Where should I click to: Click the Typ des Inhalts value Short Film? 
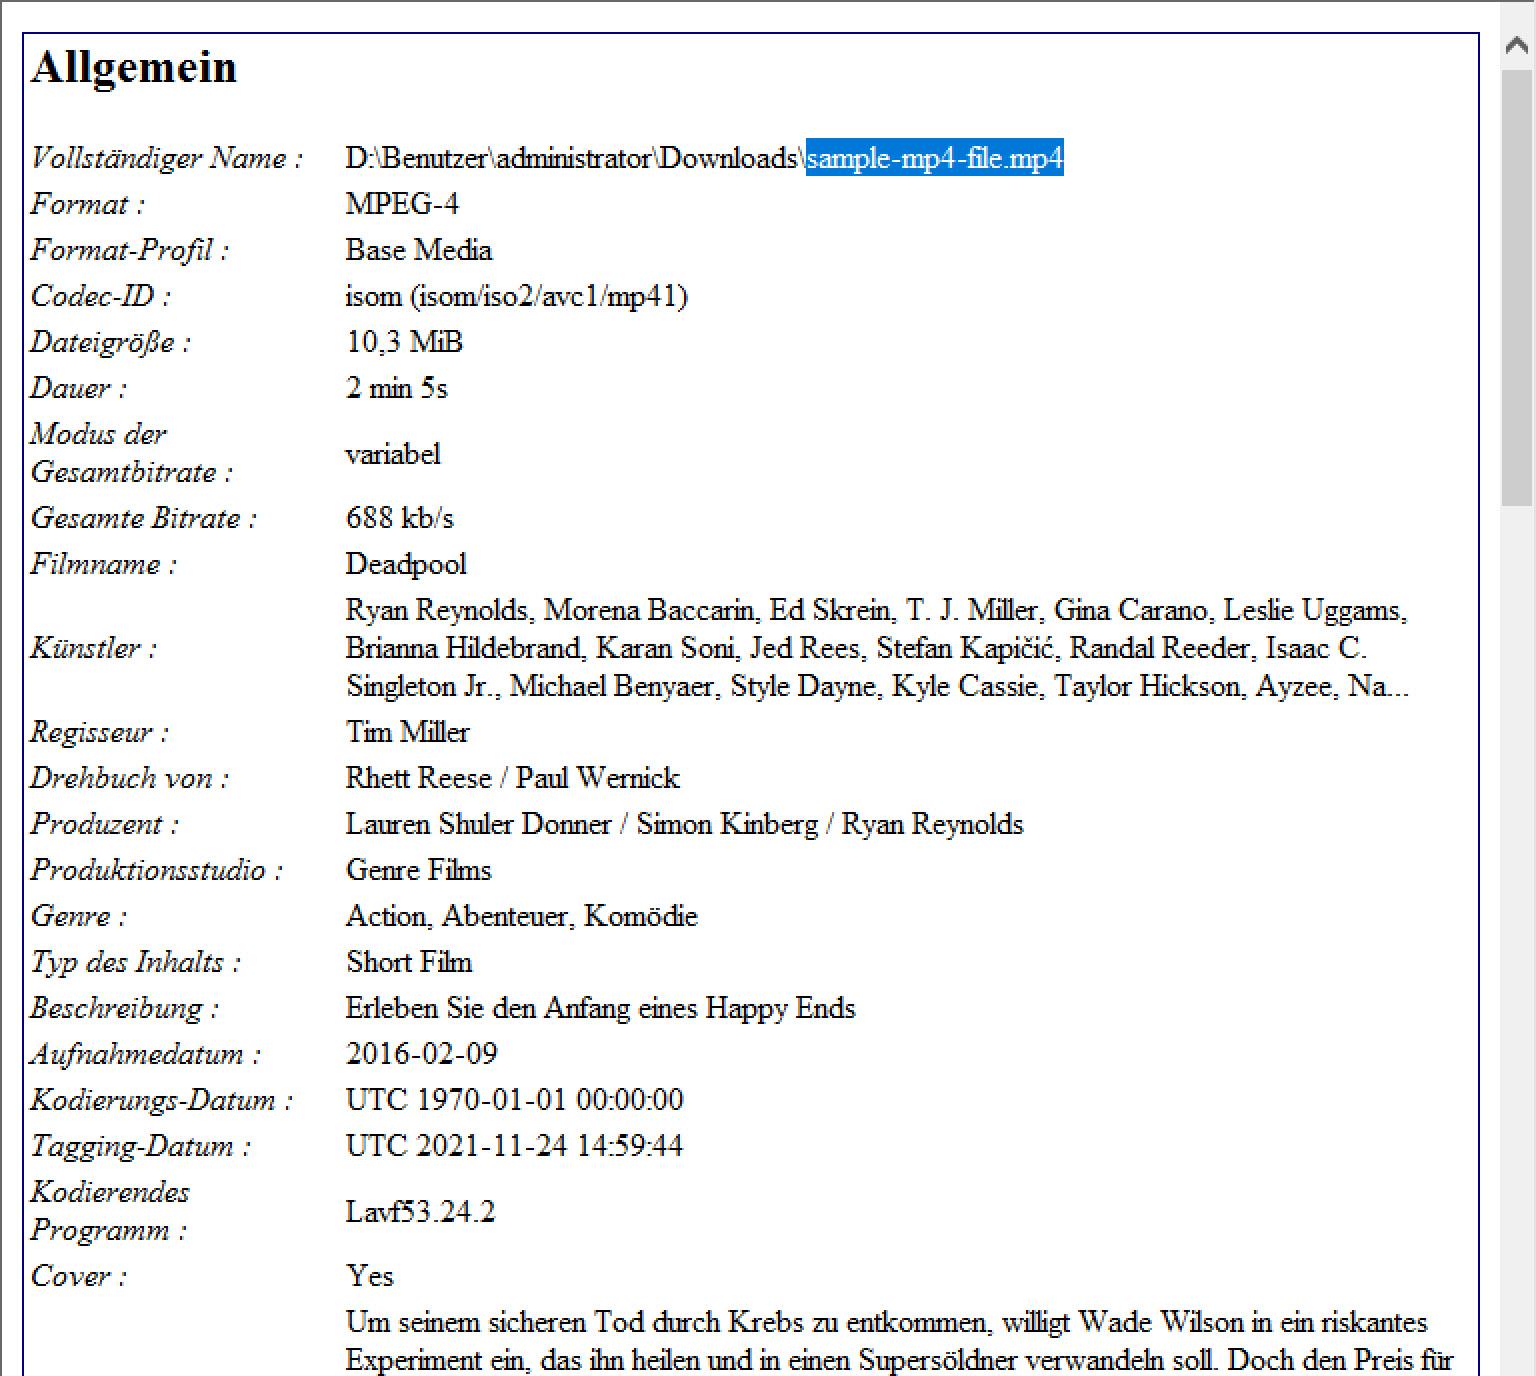409,962
